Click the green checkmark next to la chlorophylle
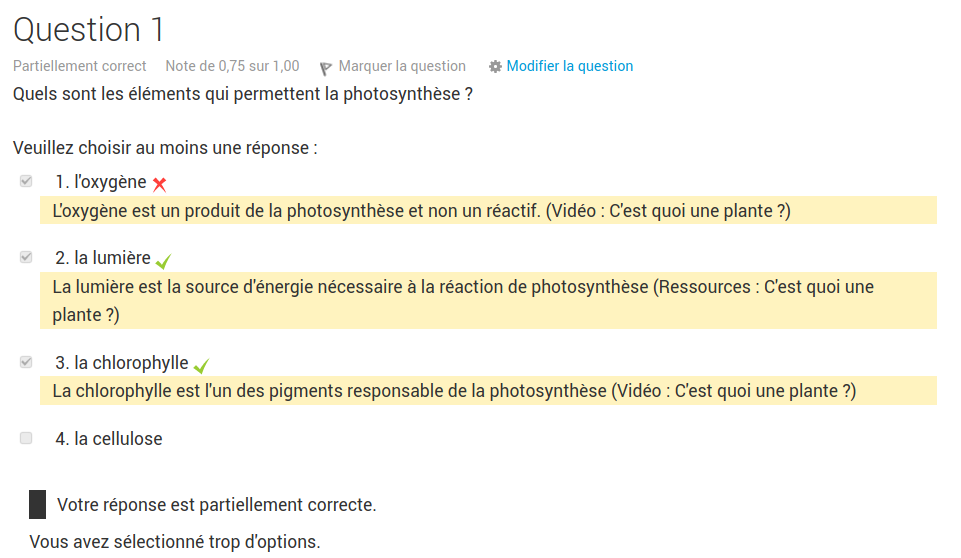Screen dimensions: 961x558 click(201, 365)
